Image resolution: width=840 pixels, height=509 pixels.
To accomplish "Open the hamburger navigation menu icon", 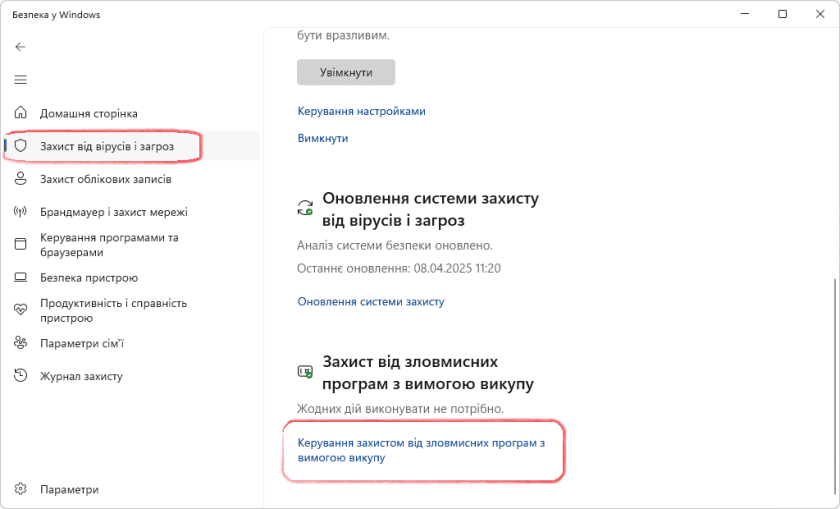I will 20,80.
